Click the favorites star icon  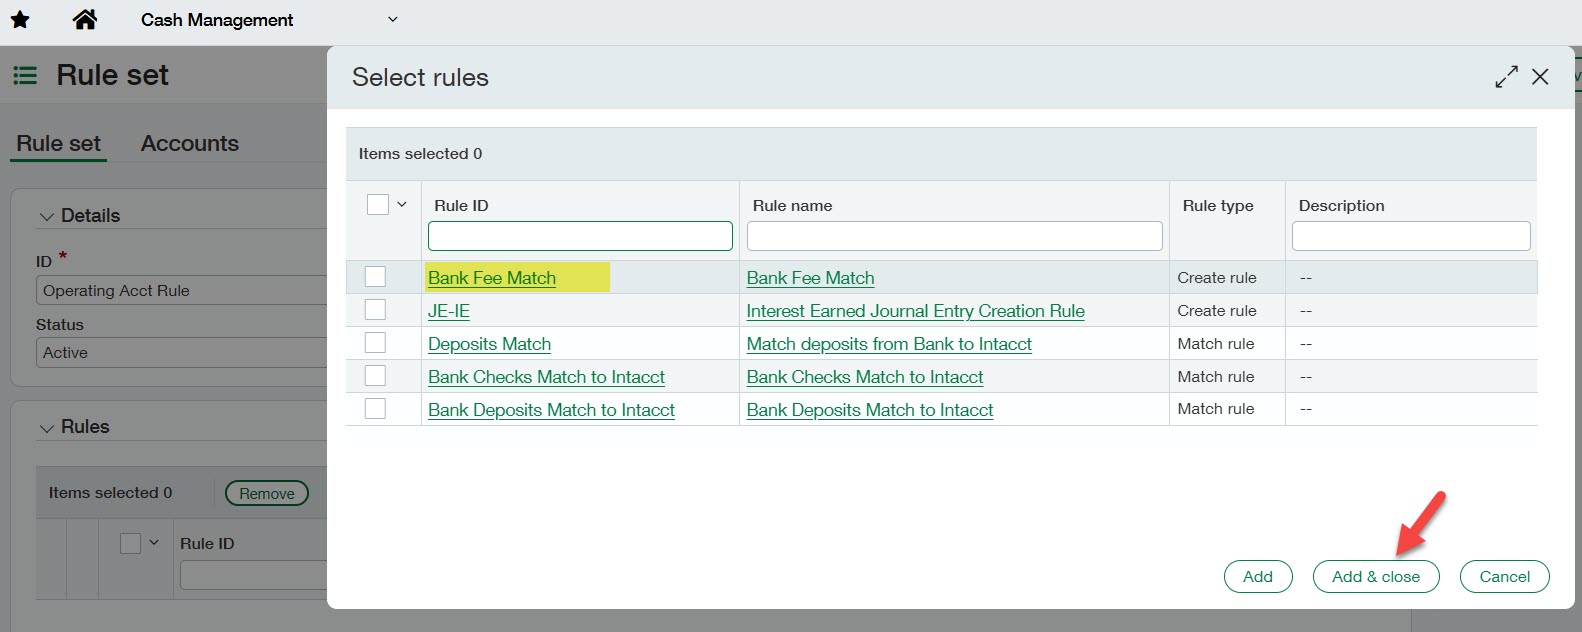[20, 20]
